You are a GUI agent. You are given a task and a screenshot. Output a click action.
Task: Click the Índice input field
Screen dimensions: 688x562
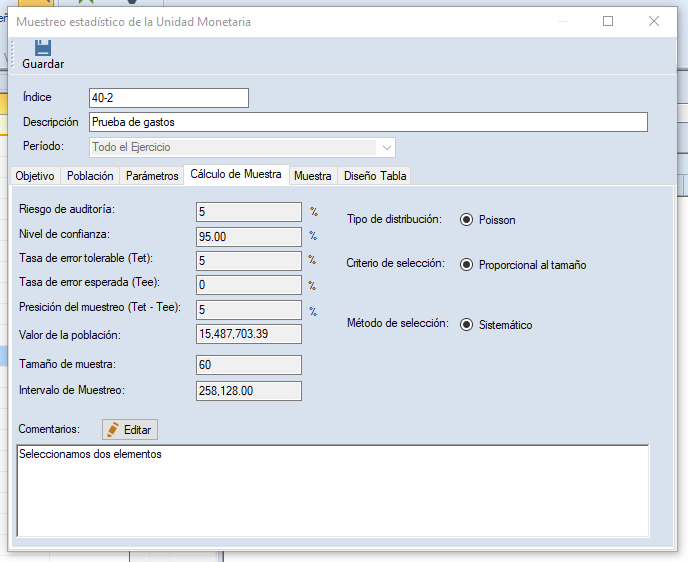click(168, 98)
